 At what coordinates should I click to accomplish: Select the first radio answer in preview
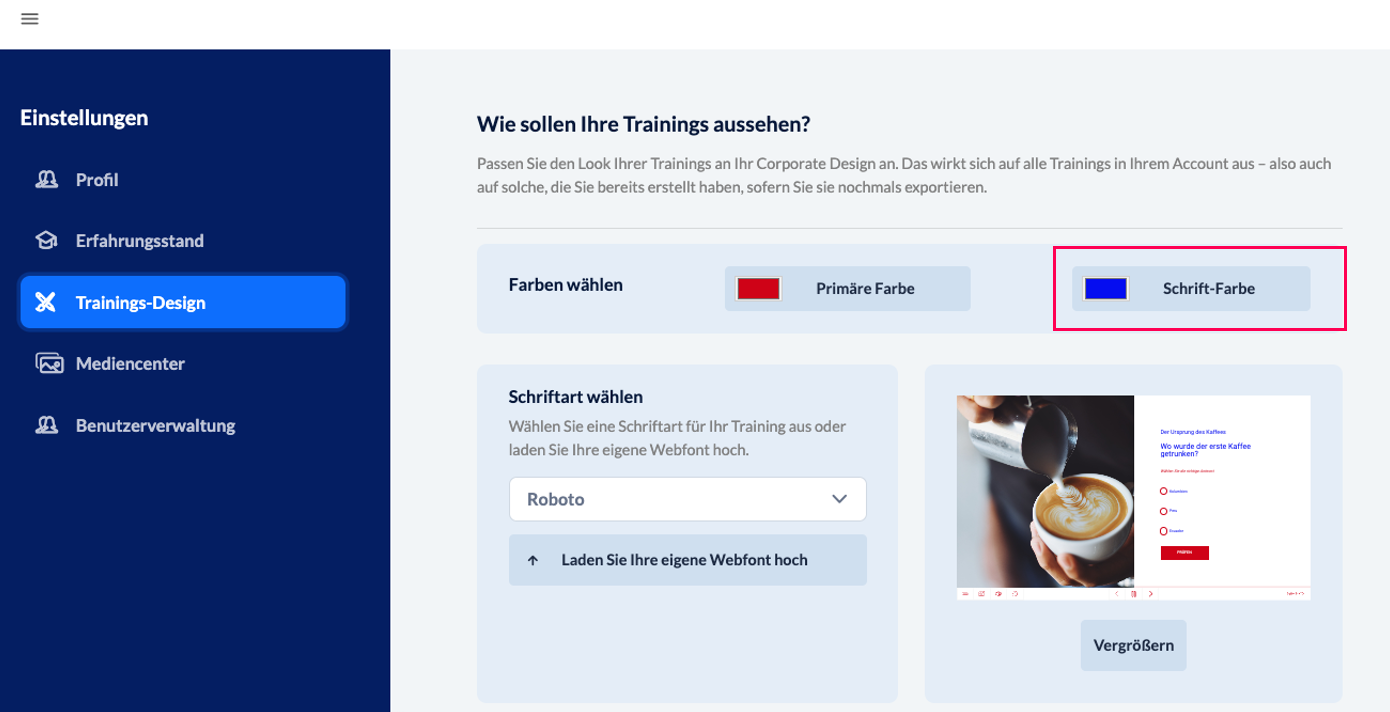1164,491
